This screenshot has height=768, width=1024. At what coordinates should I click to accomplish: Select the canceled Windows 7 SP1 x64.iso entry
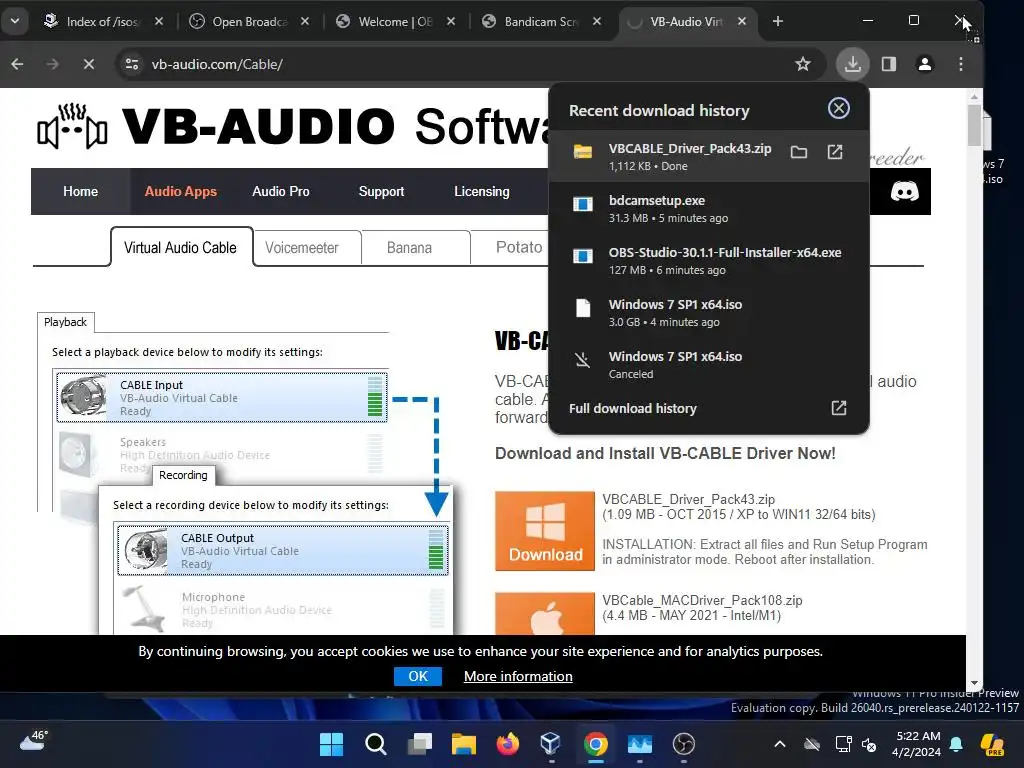pos(709,364)
